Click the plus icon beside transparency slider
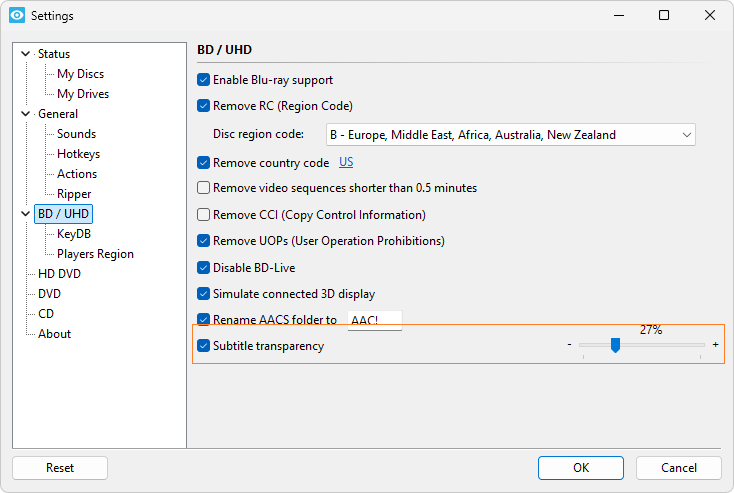Image resolution: width=734 pixels, height=493 pixels. pyautogui.click(x=715, y=345)
